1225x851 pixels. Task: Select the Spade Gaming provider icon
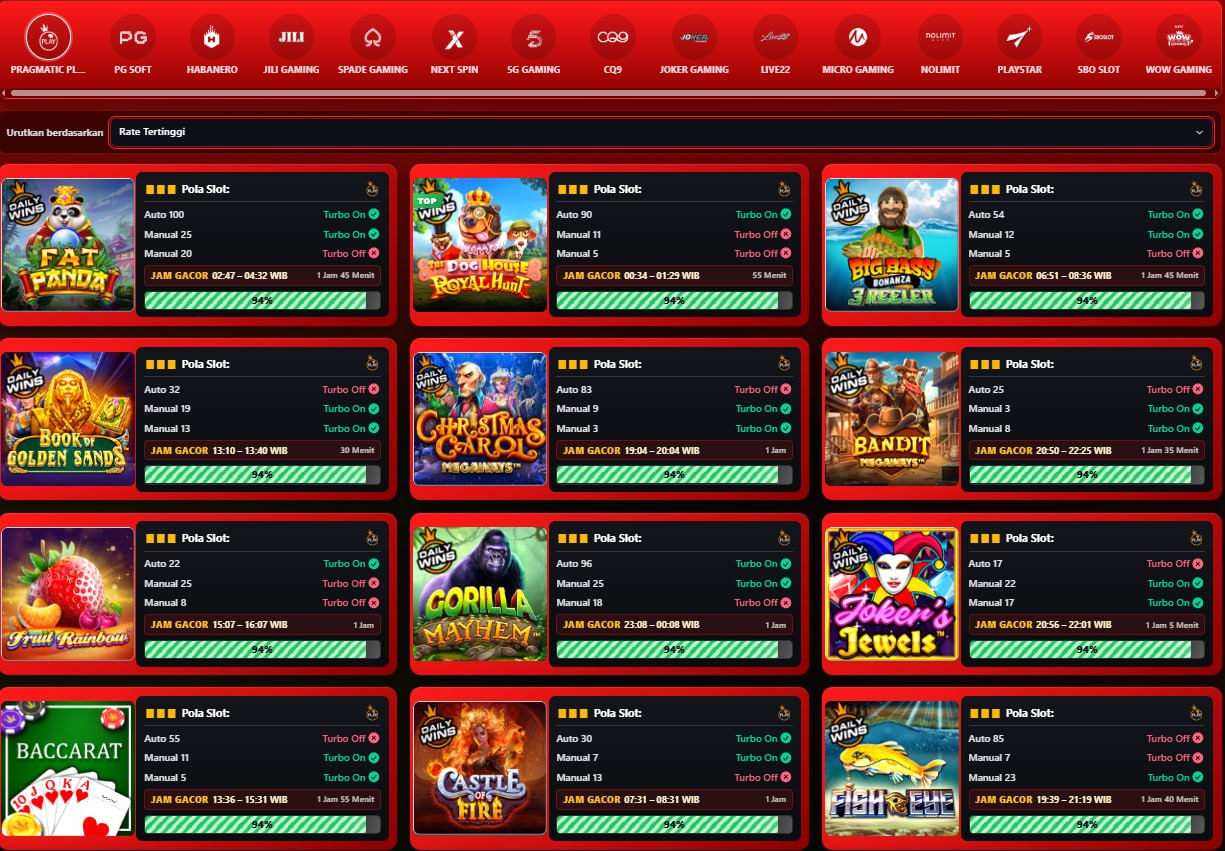click(x=373, y=38)
